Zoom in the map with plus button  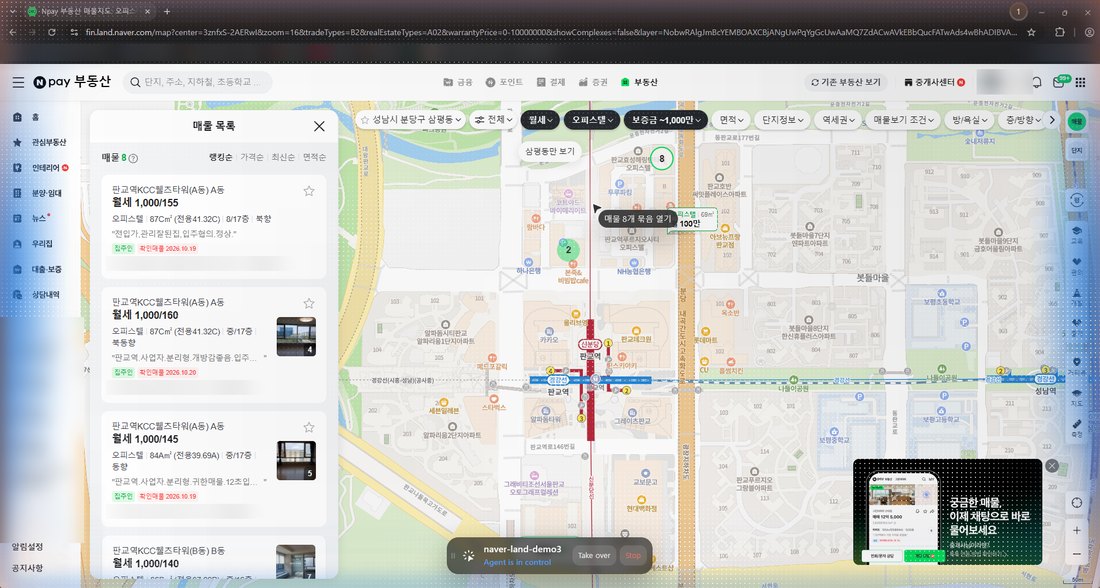[1077, 530]
